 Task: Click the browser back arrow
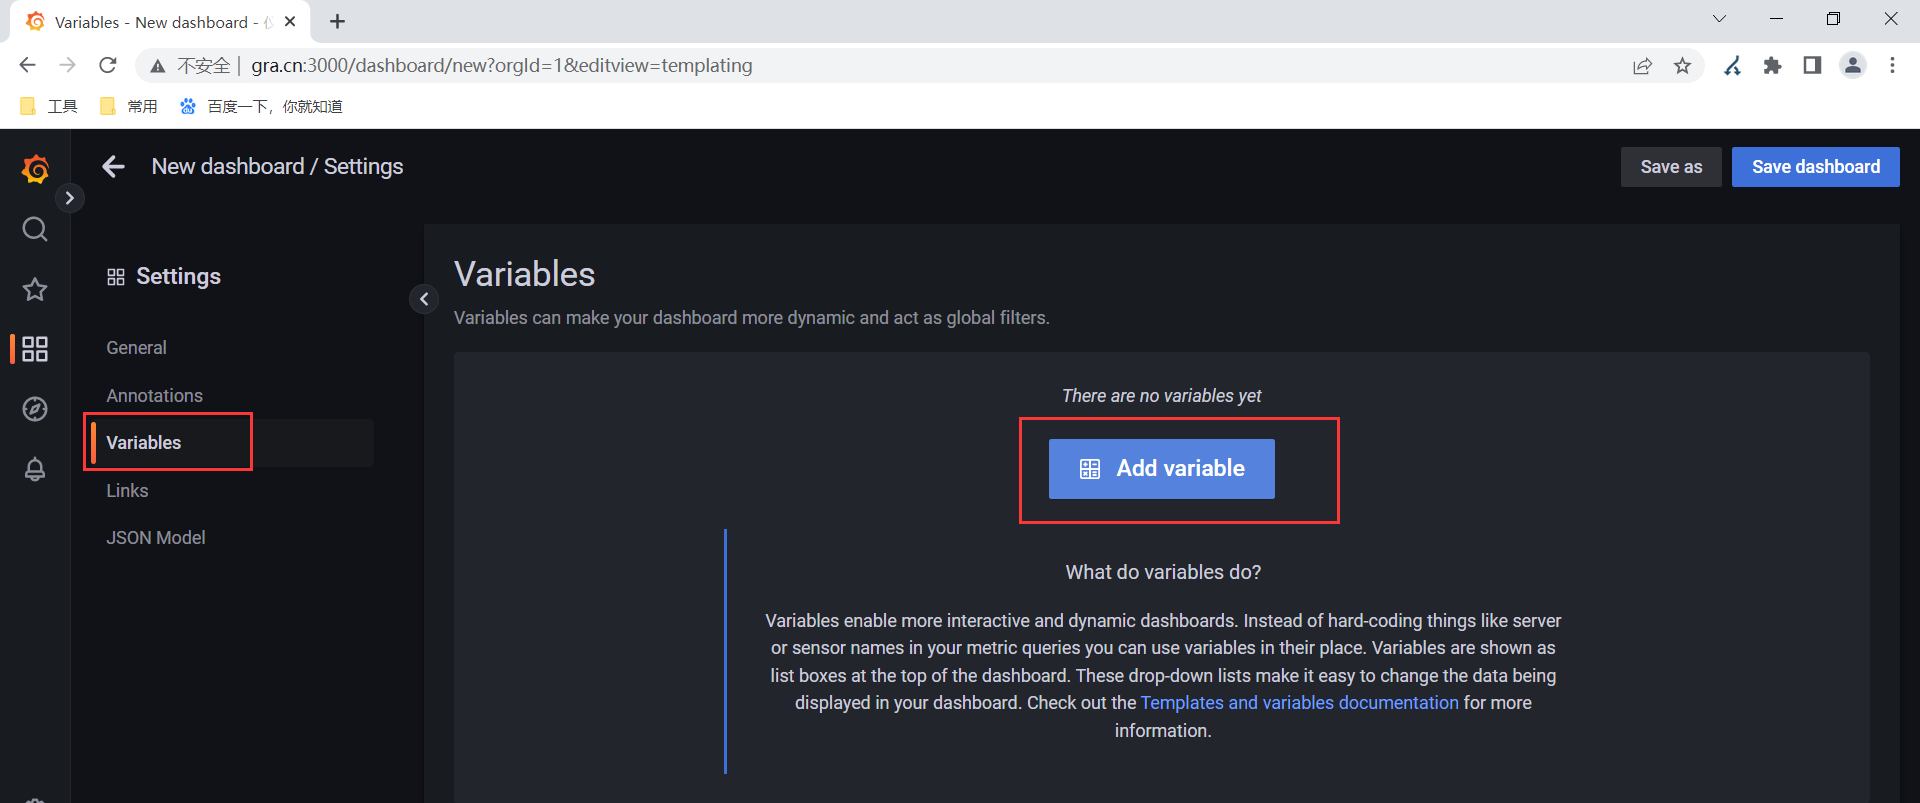point(27,65)
